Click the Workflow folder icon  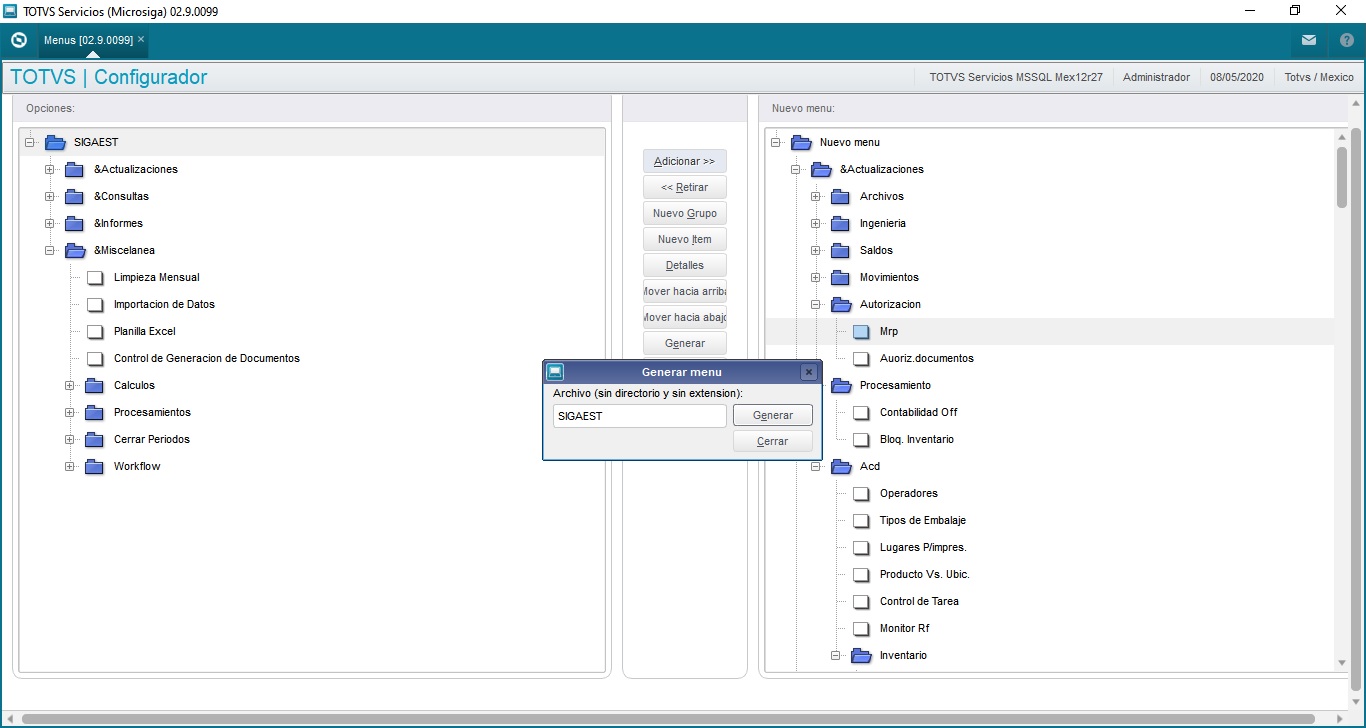95,466
